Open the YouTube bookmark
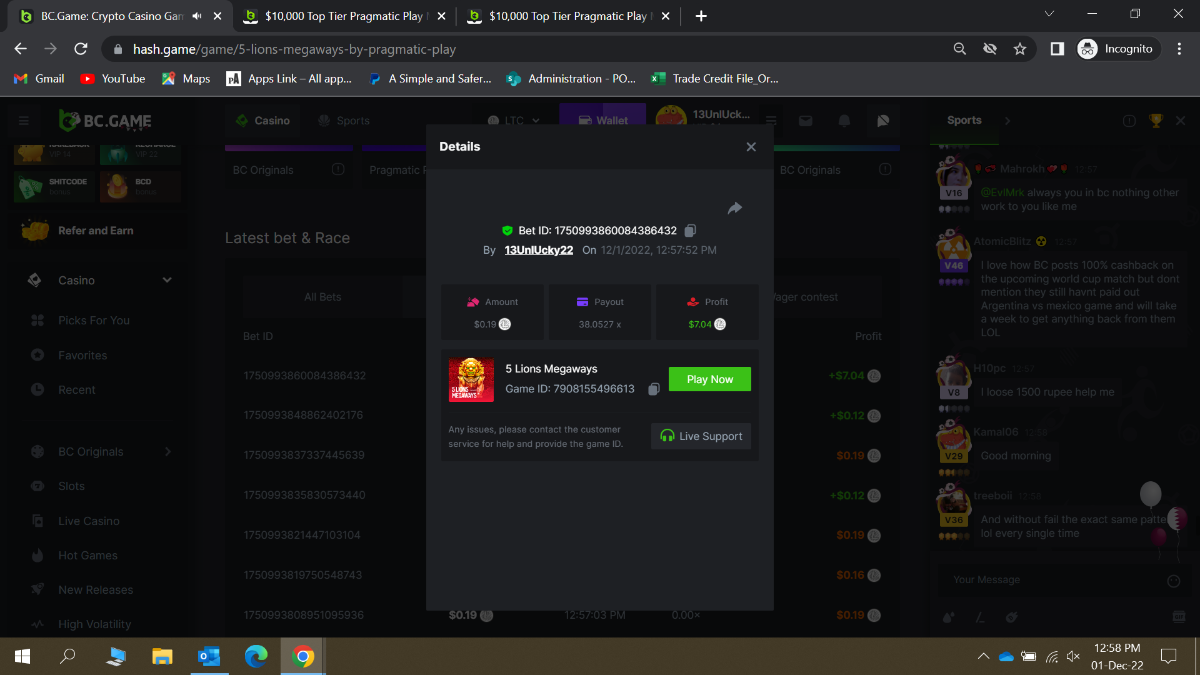 pos(112,78)
